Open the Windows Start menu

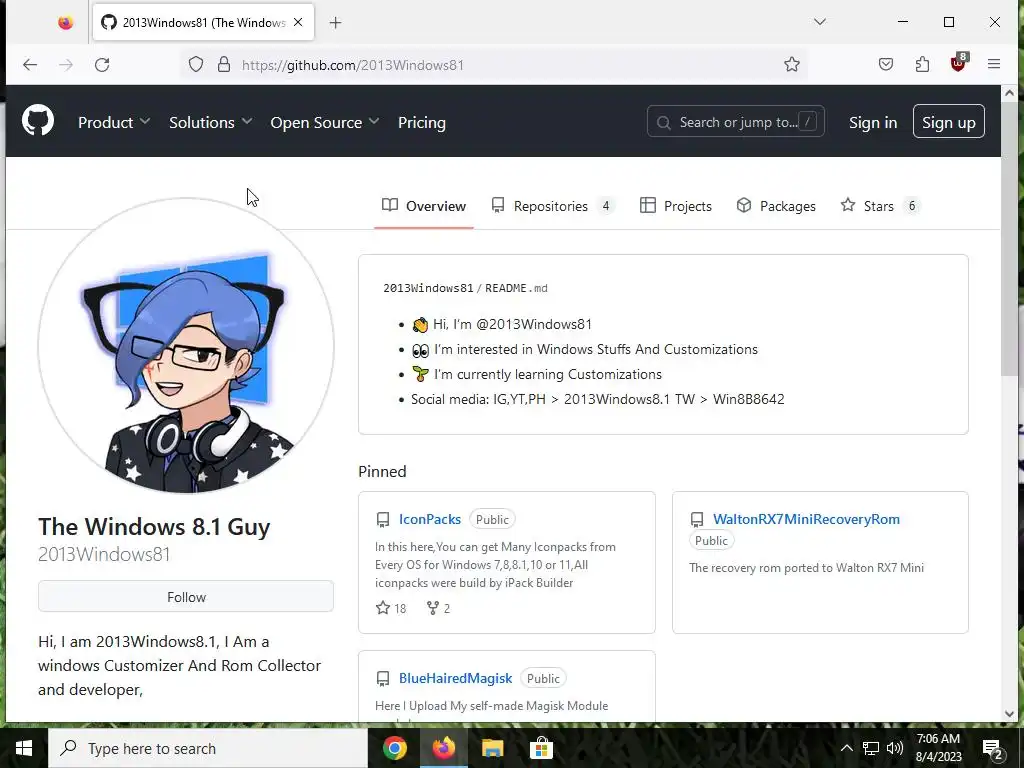click(24, 748)
